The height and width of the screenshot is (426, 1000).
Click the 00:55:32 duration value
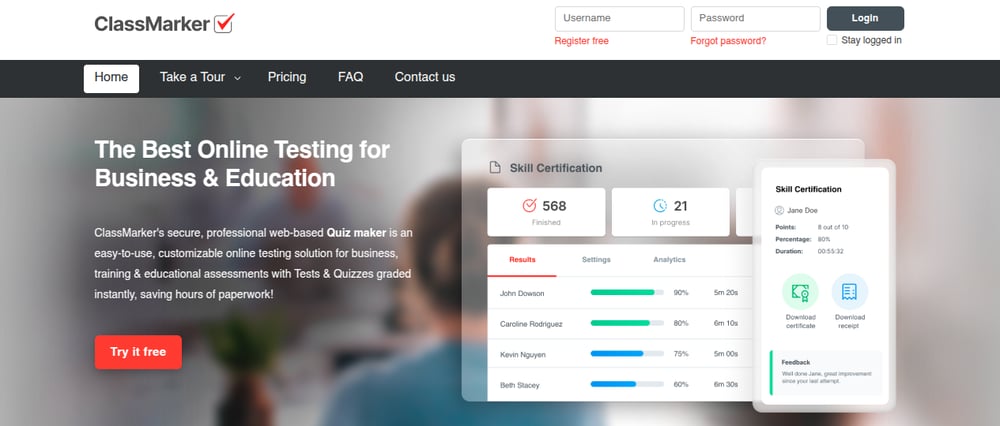[830, 251]
